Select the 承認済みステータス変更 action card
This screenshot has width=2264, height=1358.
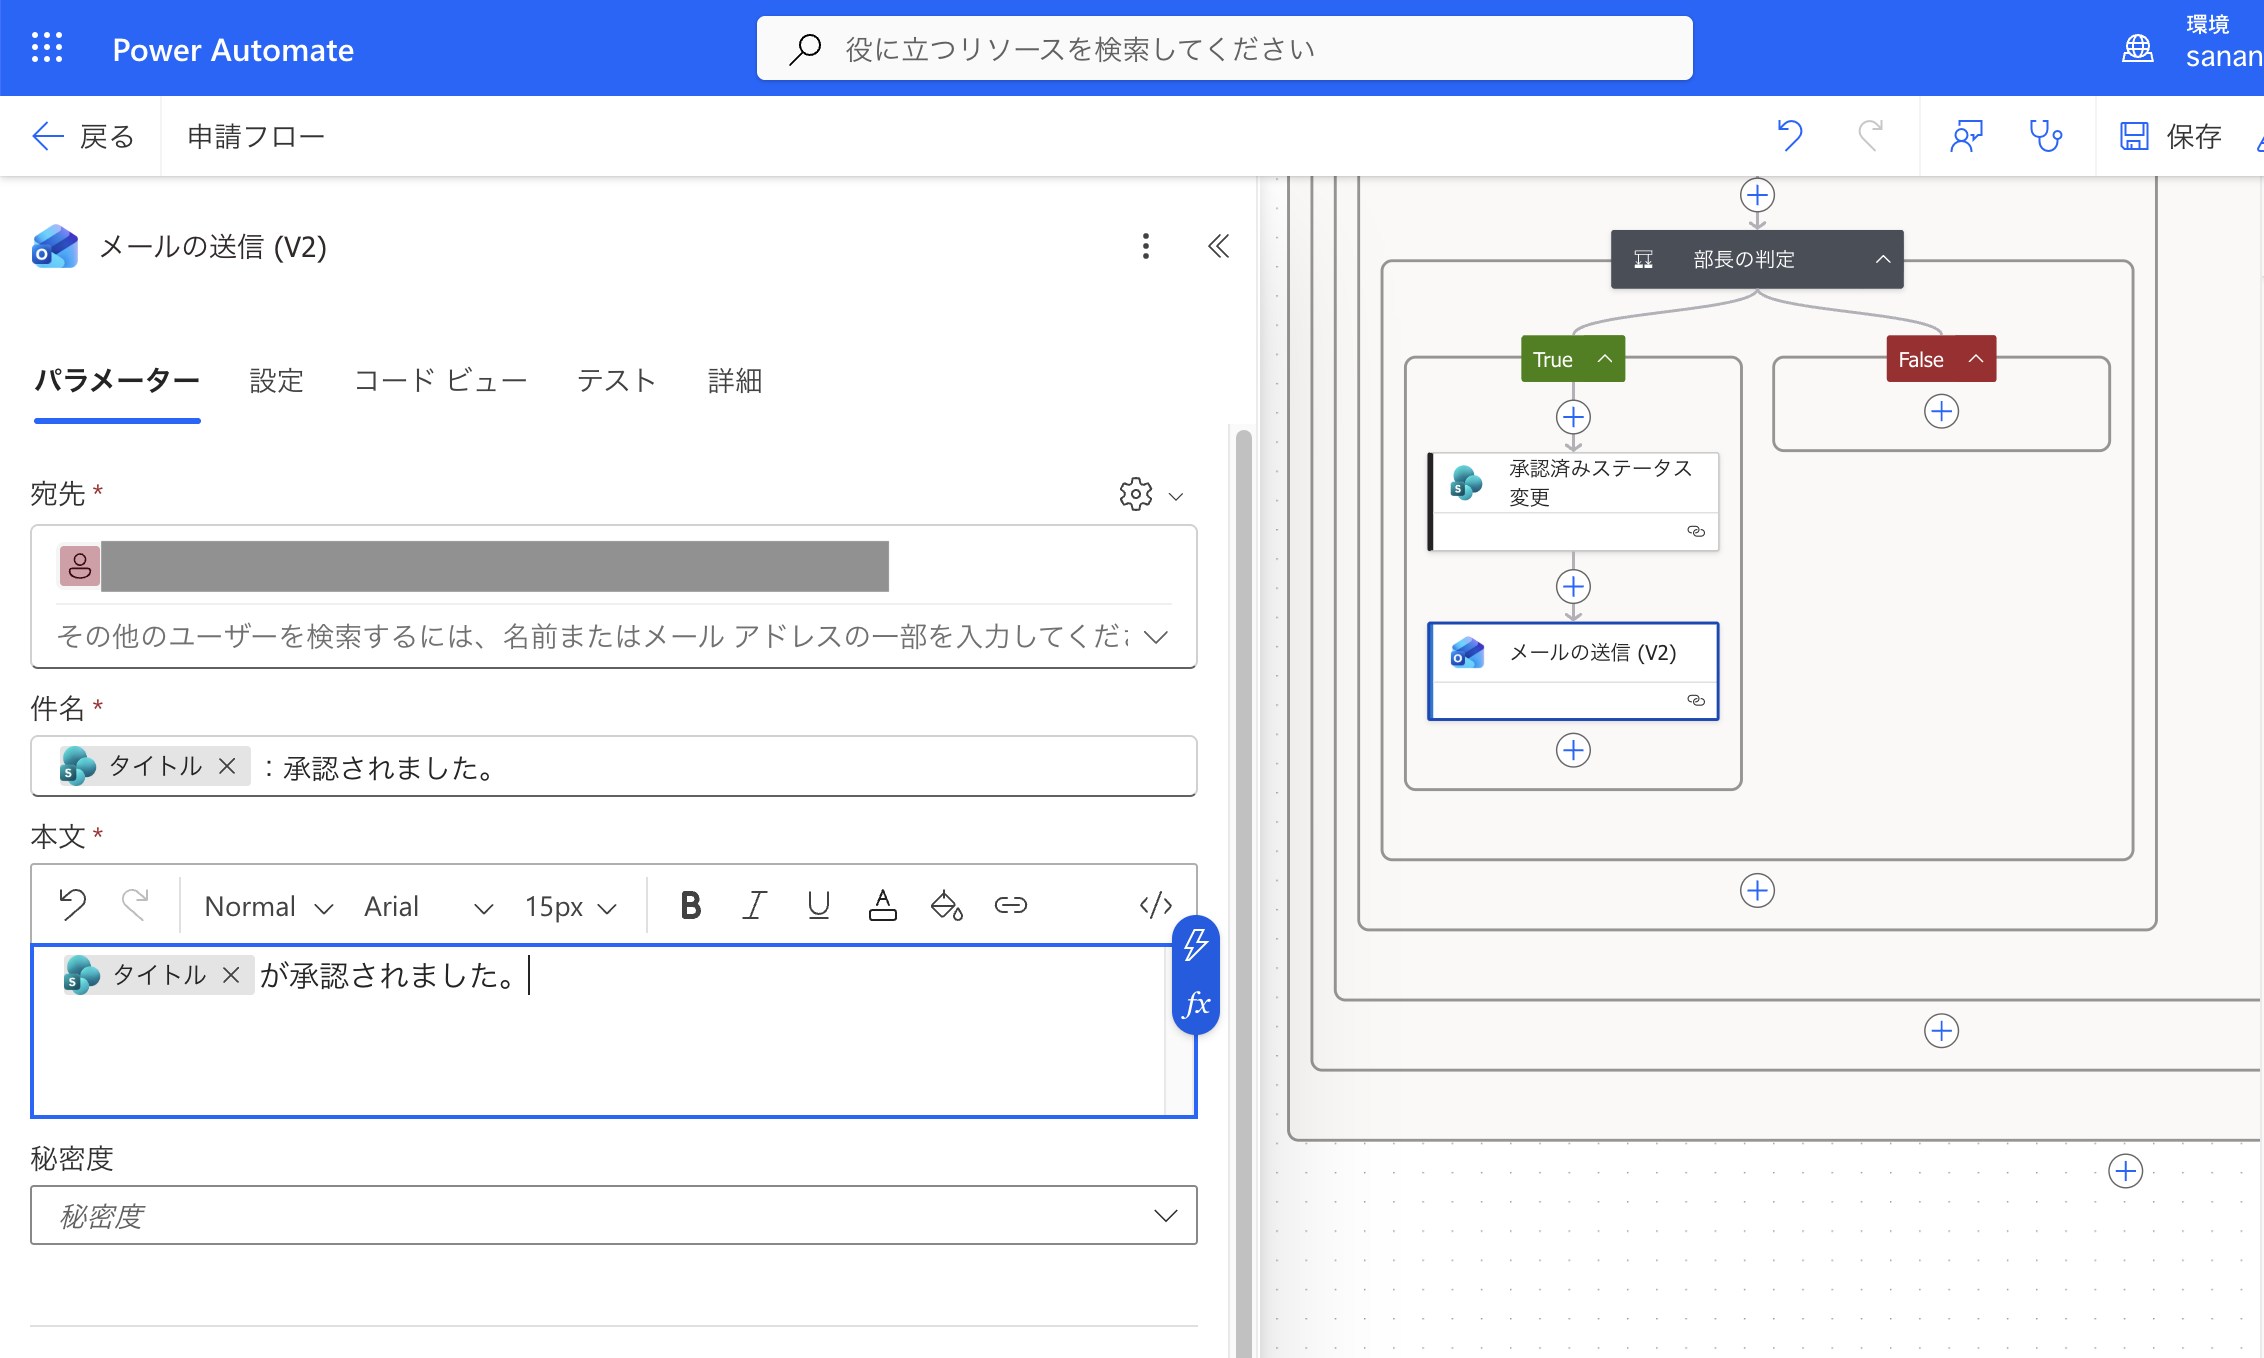tap(1573, 501)
